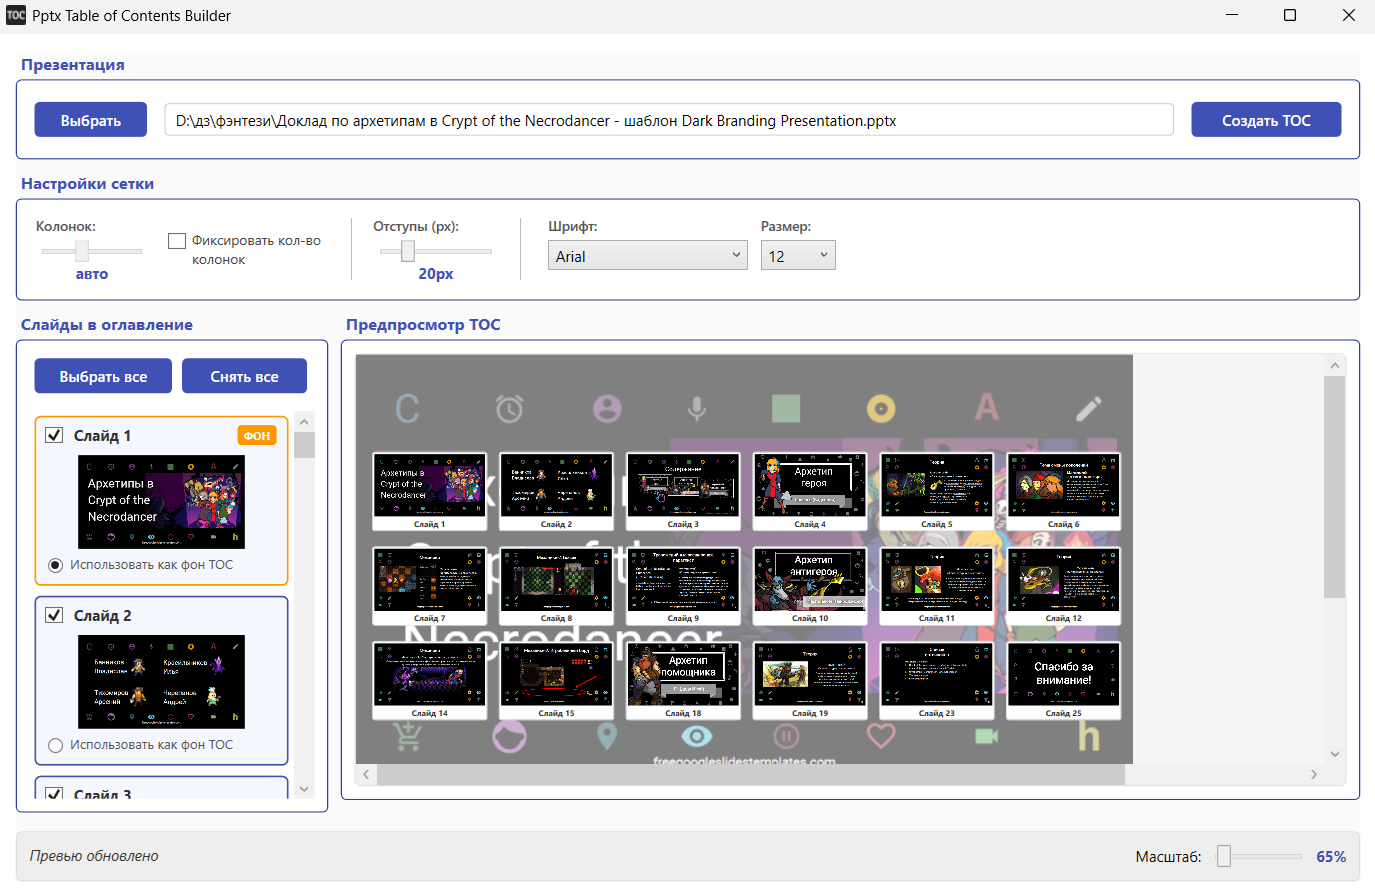Open the Размер dropdown showing 12
Image resolution: width=1375 pixels, height=895 pixels.
click(x=798, y=255)
